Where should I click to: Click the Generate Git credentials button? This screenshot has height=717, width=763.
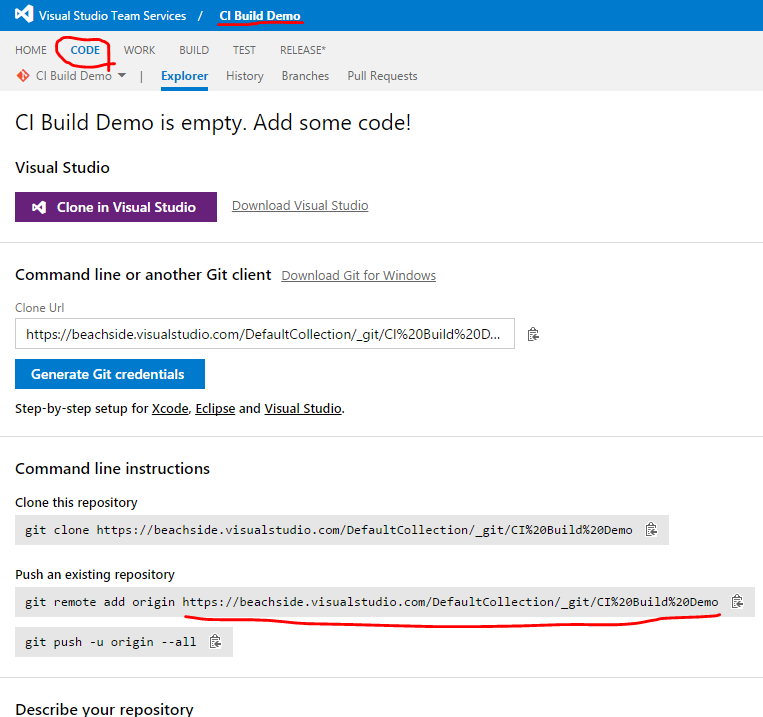point(110,374)
